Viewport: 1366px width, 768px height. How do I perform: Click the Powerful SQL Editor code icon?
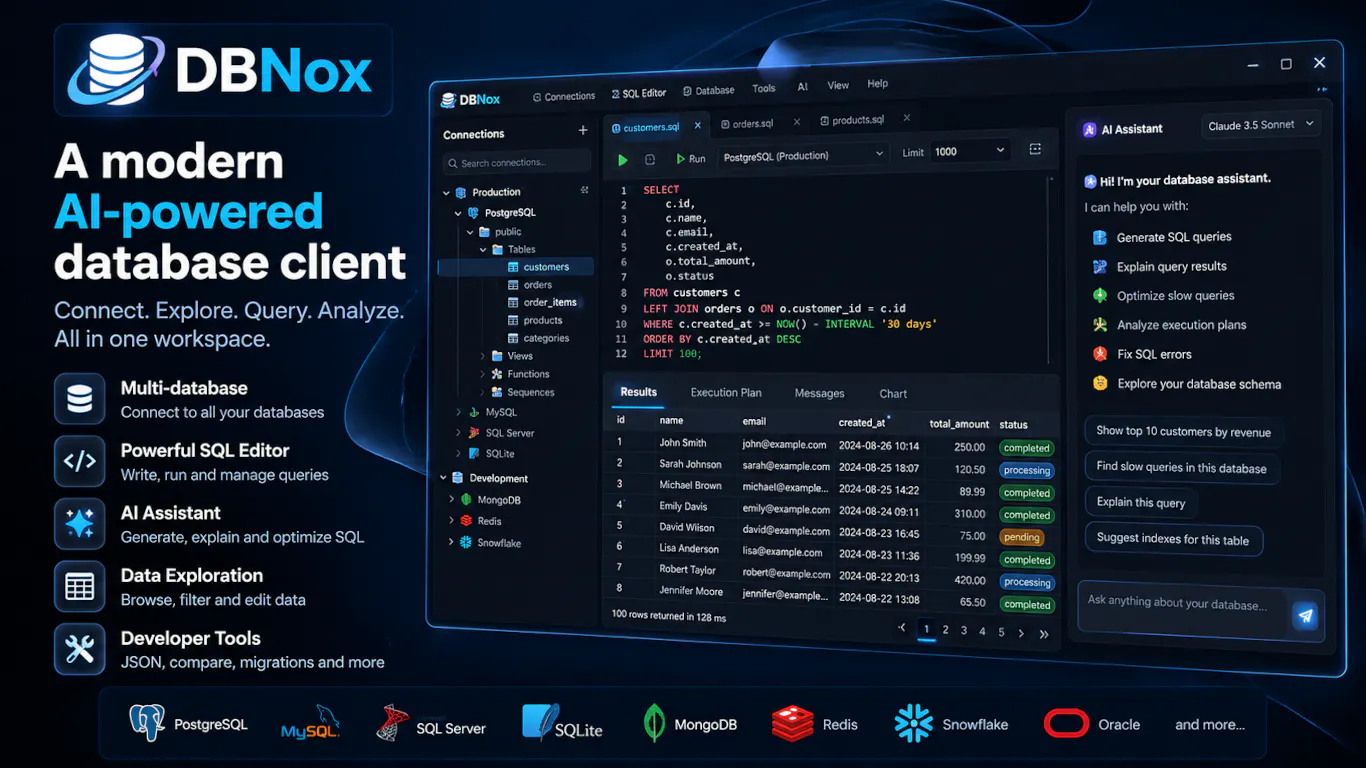(80, 461)
